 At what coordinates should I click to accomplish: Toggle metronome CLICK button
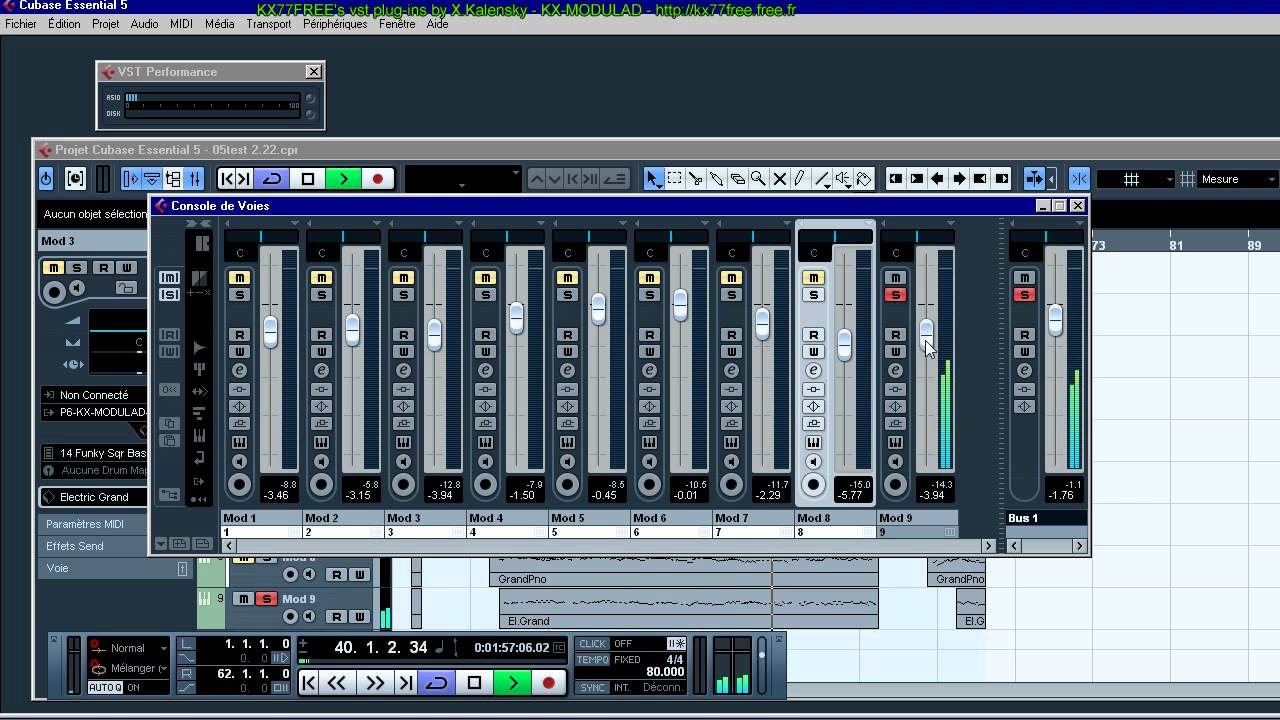coord(593,644)
